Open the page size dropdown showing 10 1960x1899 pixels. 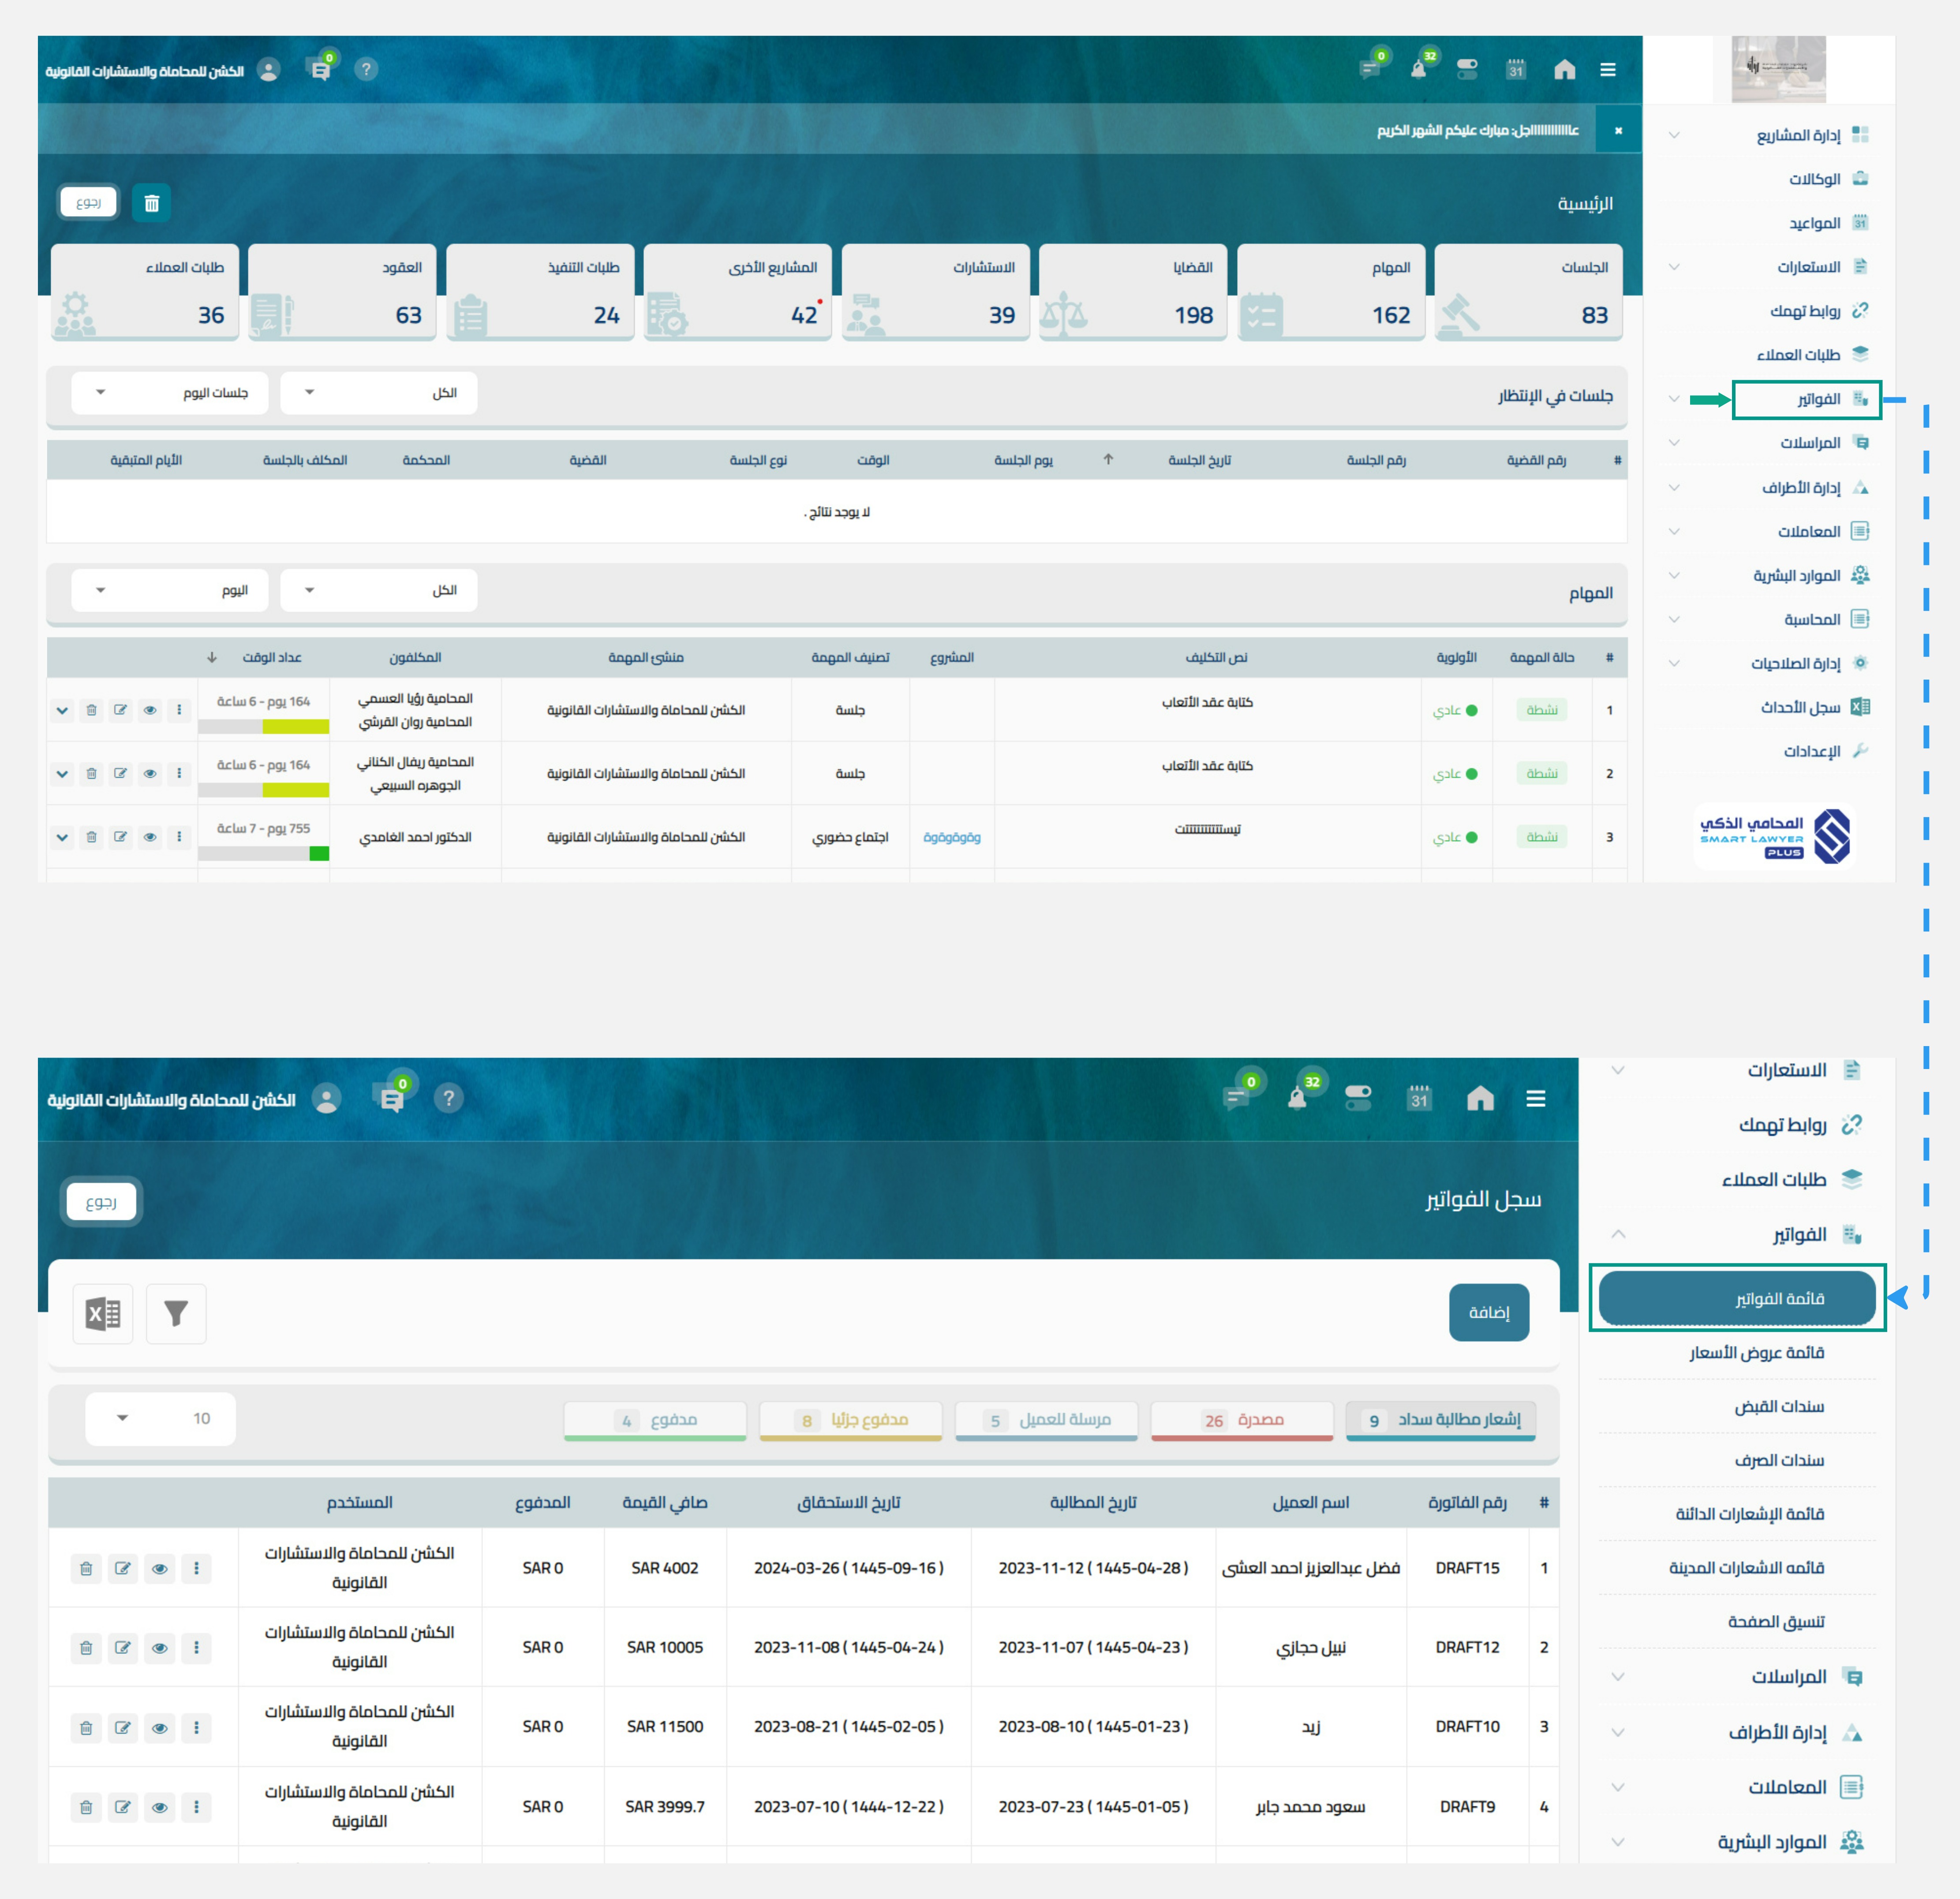(160, 1418)
